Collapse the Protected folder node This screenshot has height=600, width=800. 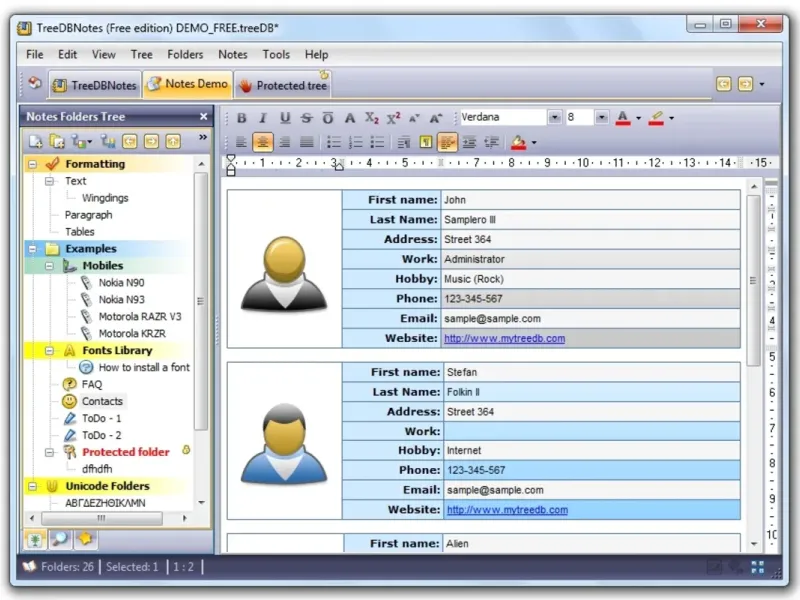[49, 452]
